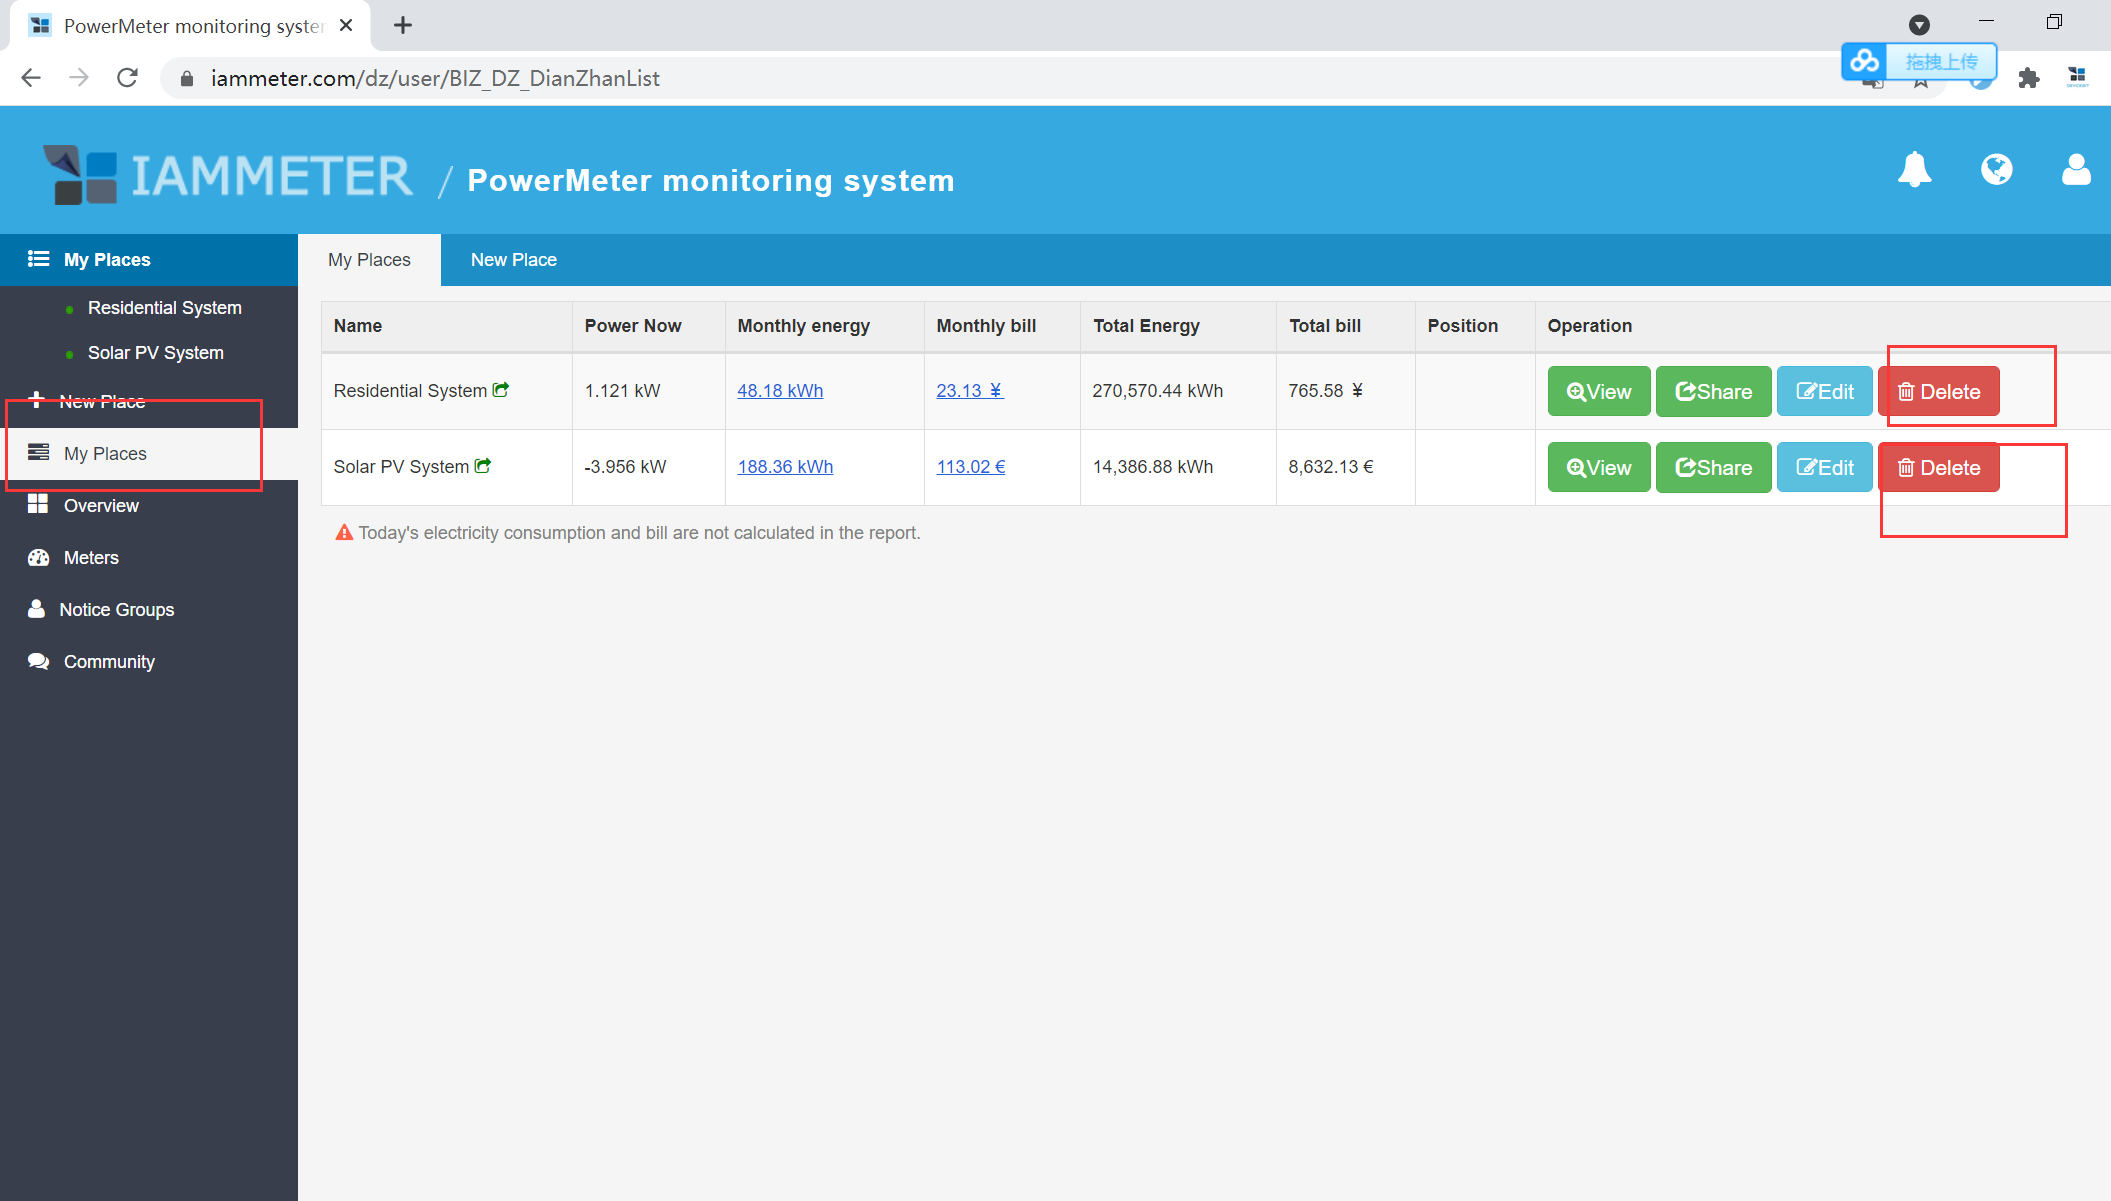Delete the Solar PV System place

1938,468
